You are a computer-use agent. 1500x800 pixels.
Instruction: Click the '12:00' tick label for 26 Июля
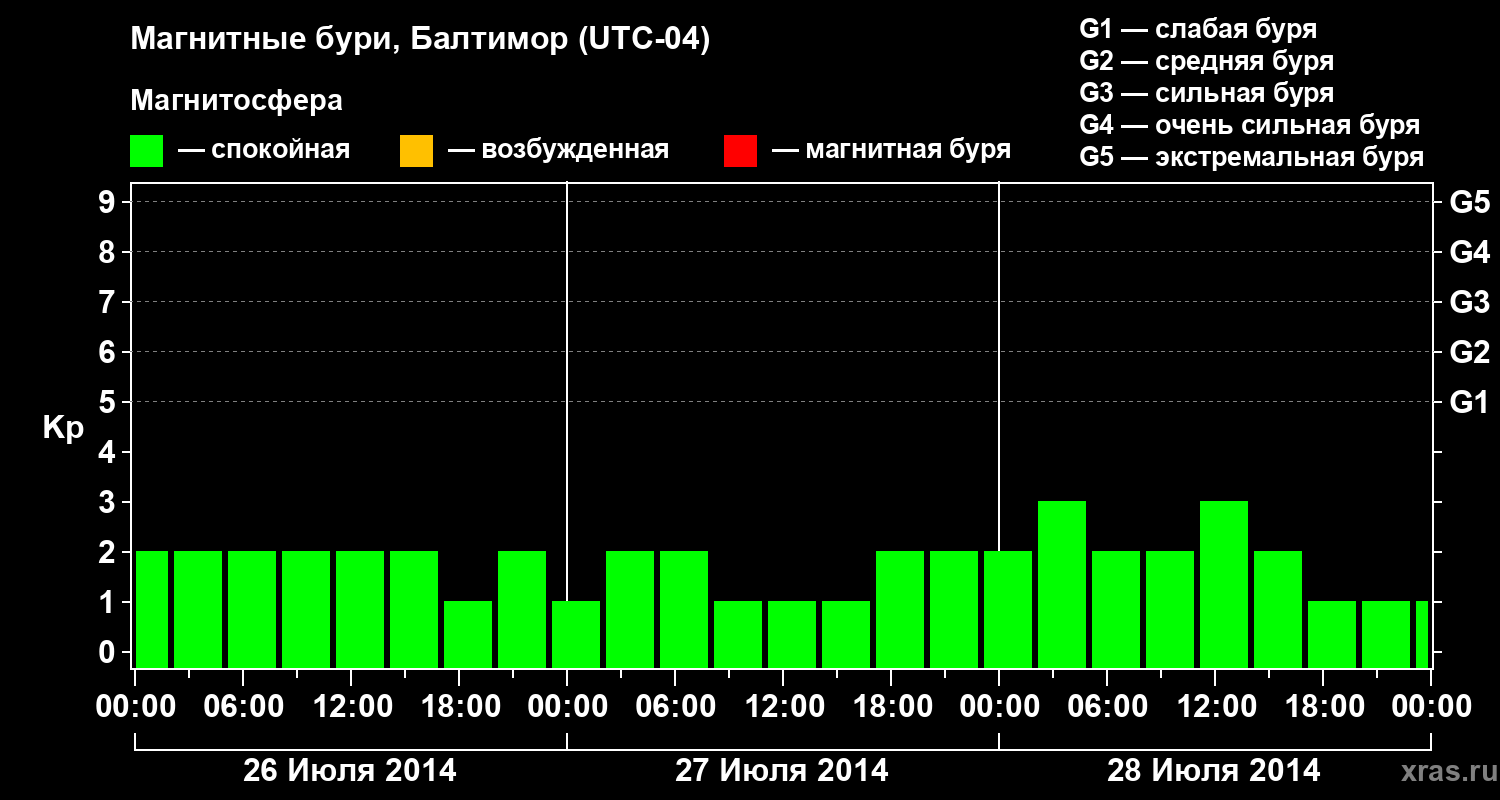(x=352, y=706)
